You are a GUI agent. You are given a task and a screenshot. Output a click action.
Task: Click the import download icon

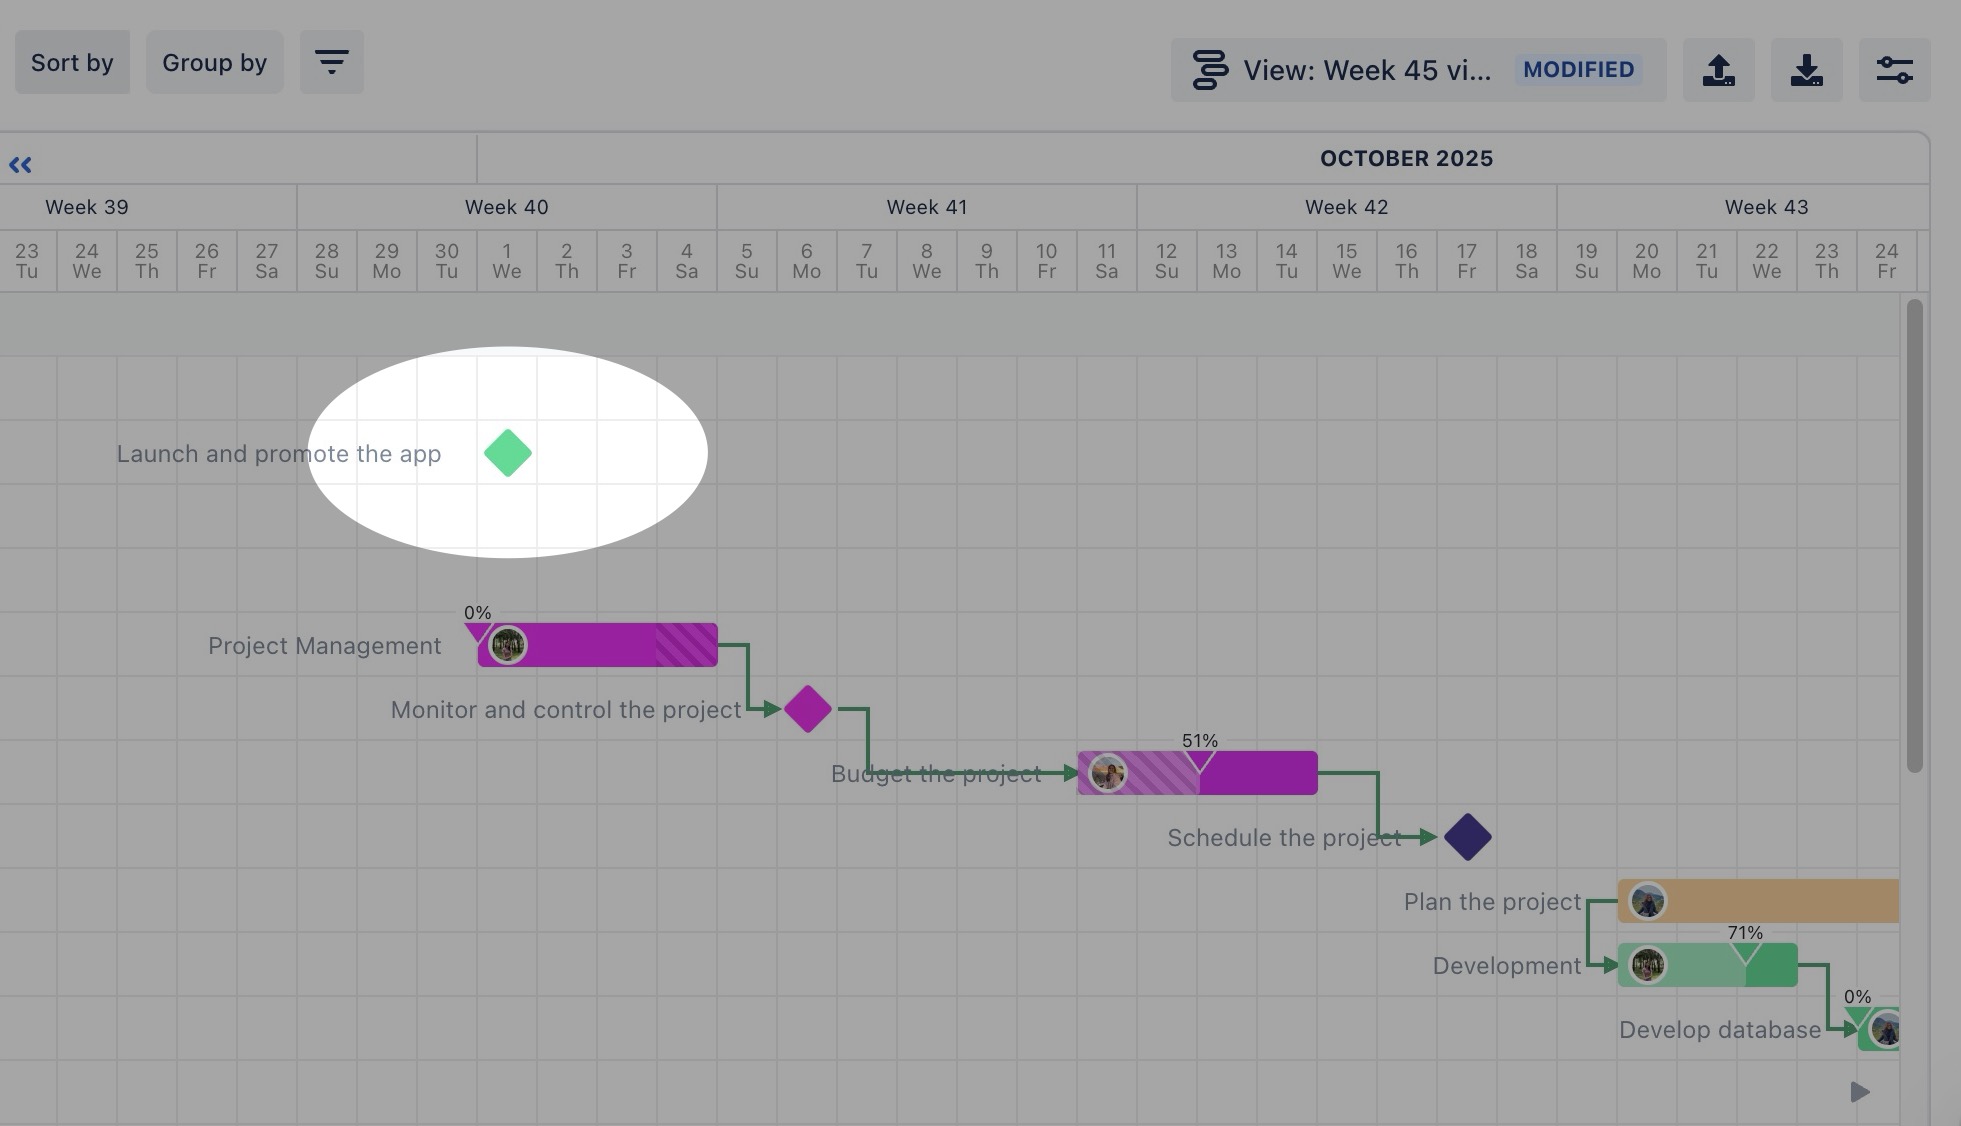pyautogui.click(x=1806, y=70)
